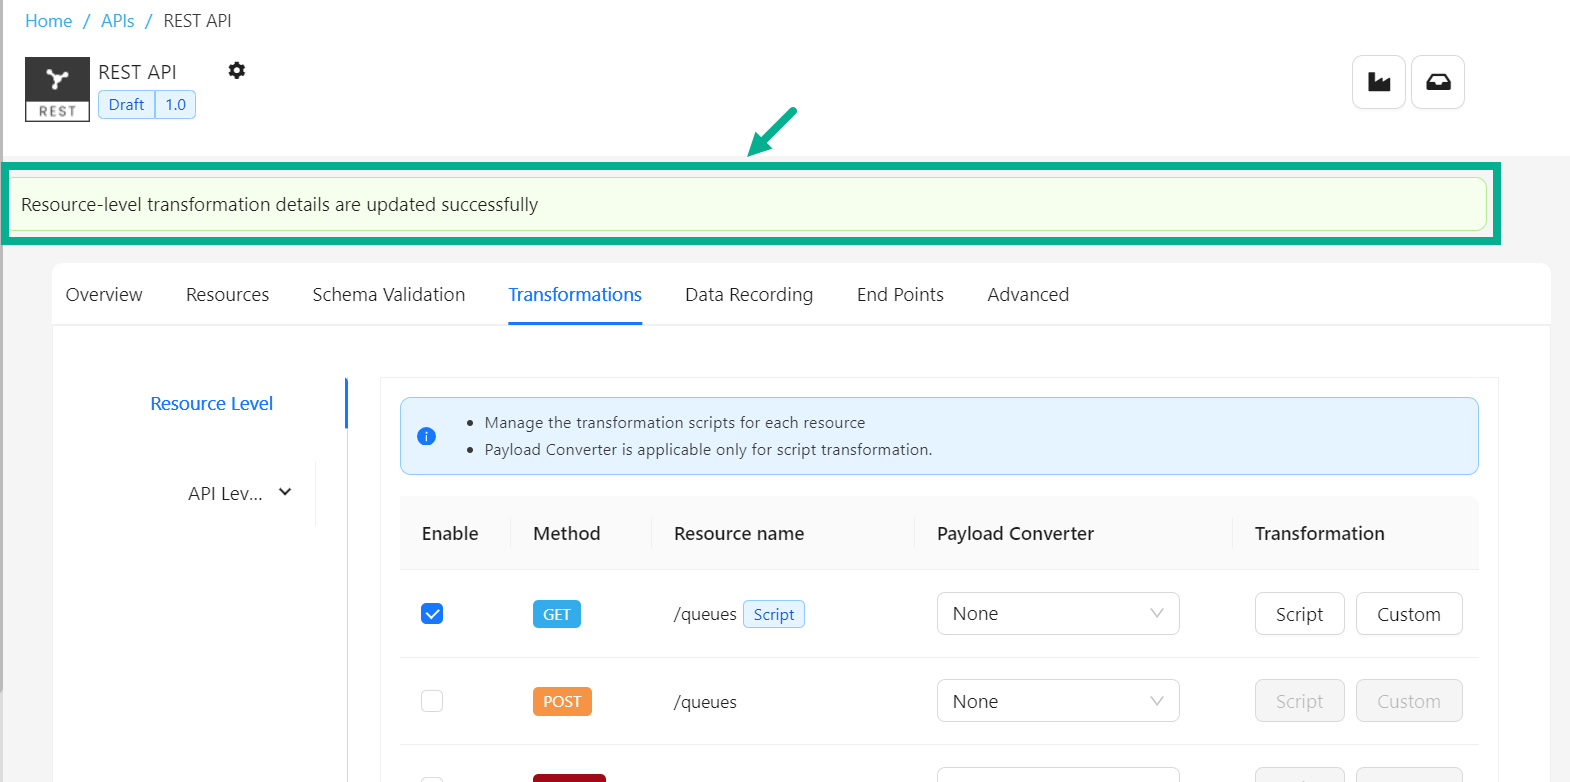Click the REST API logo thumbnail
The width and height of the screenshot is (1570, 782).
pyautogui.click(x=57, y=89)
